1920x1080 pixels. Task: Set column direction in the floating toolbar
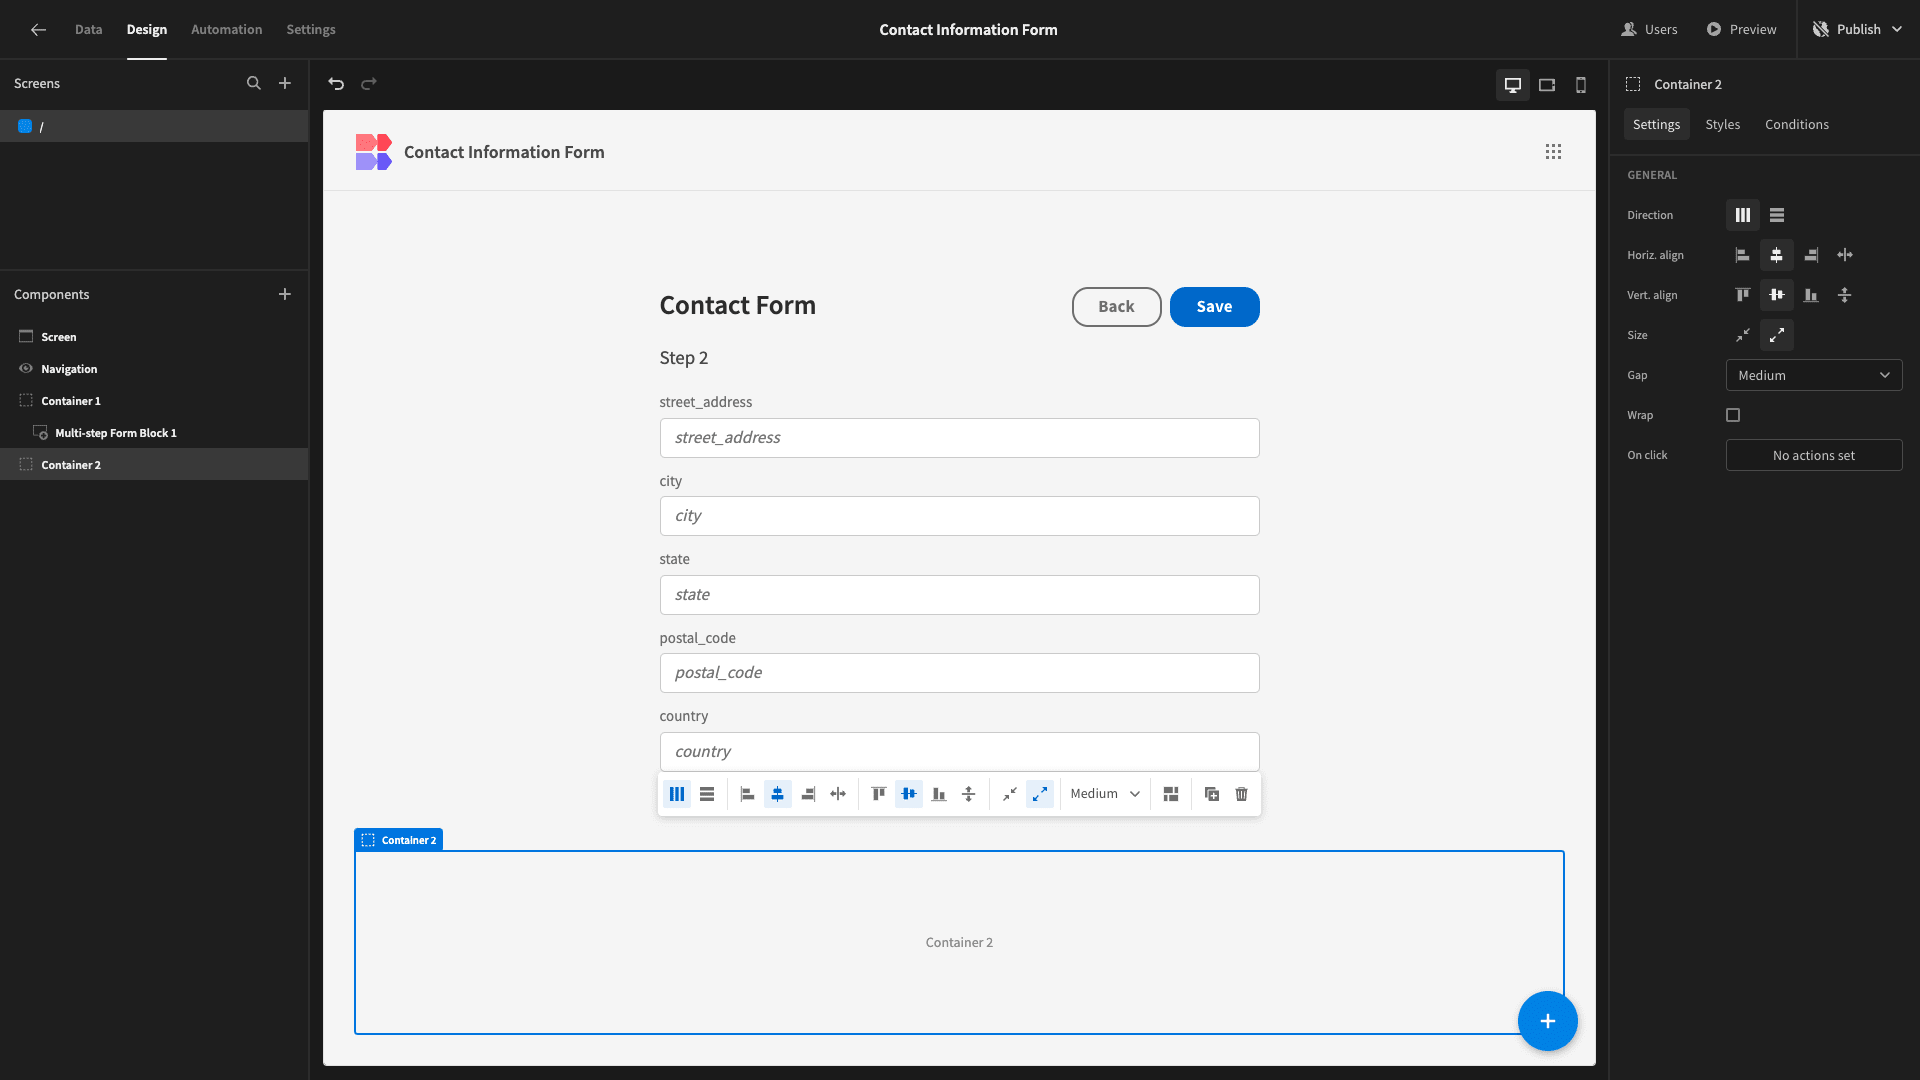(677, 794)
